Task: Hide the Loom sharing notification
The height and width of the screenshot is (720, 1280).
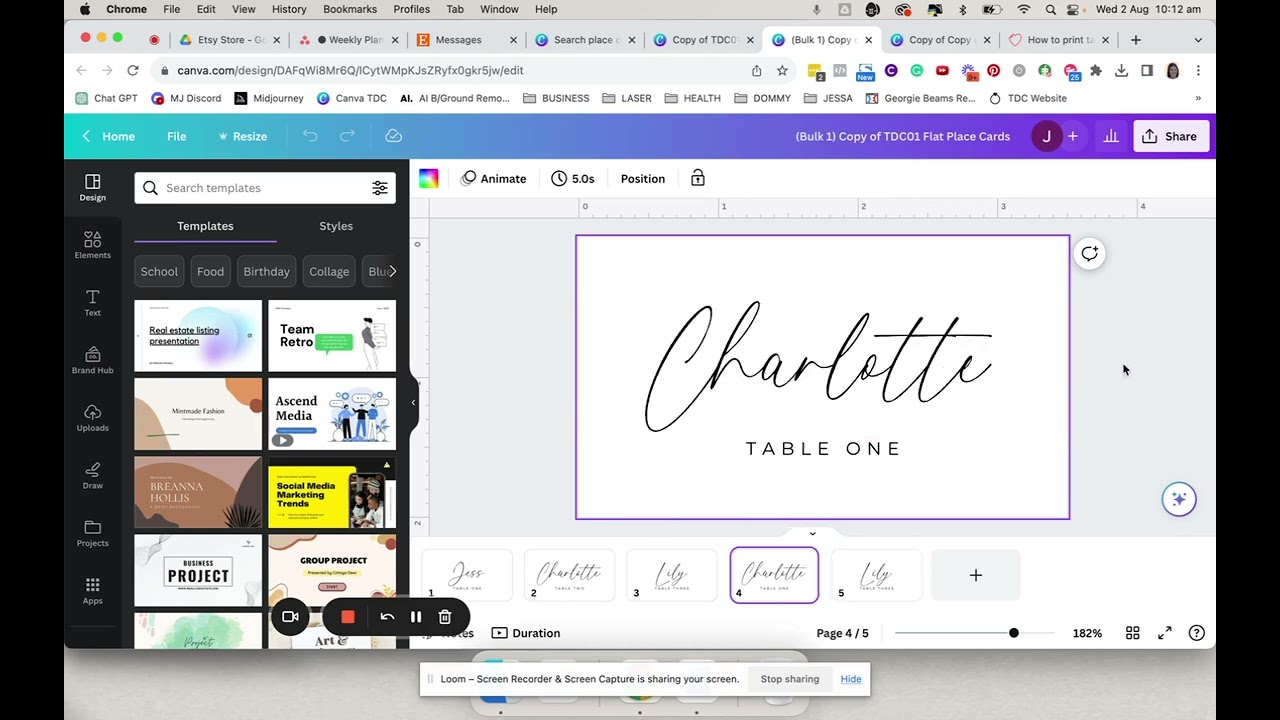Action: pos(851,679)
